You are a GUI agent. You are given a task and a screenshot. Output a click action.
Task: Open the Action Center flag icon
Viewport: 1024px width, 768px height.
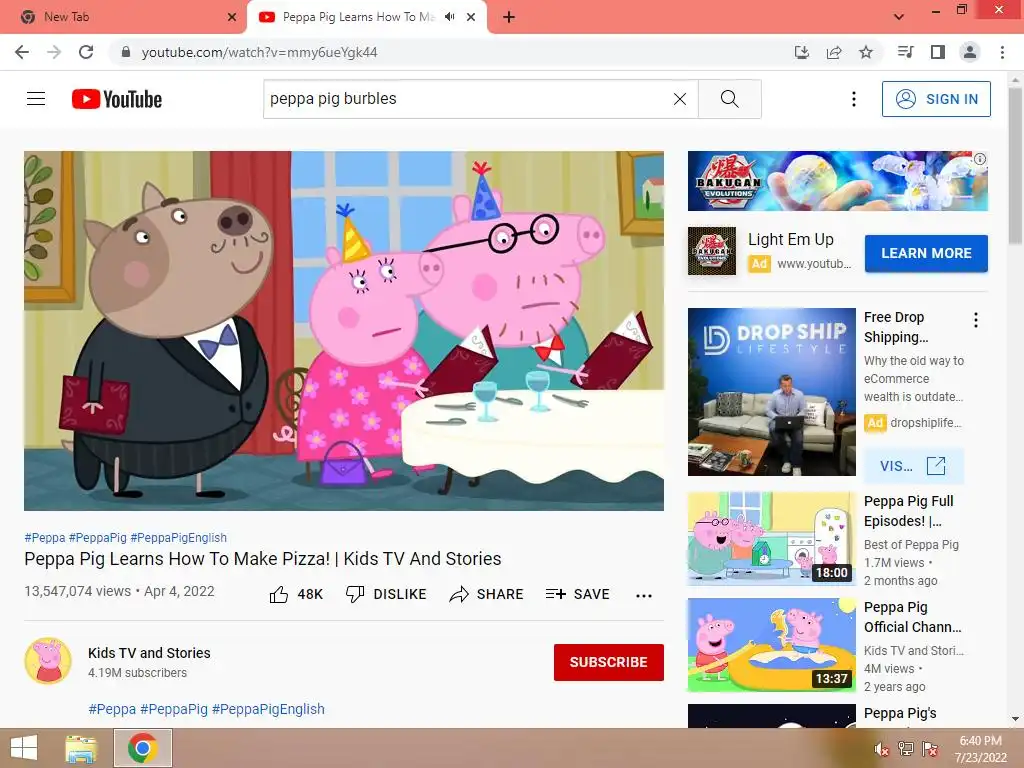929,749
